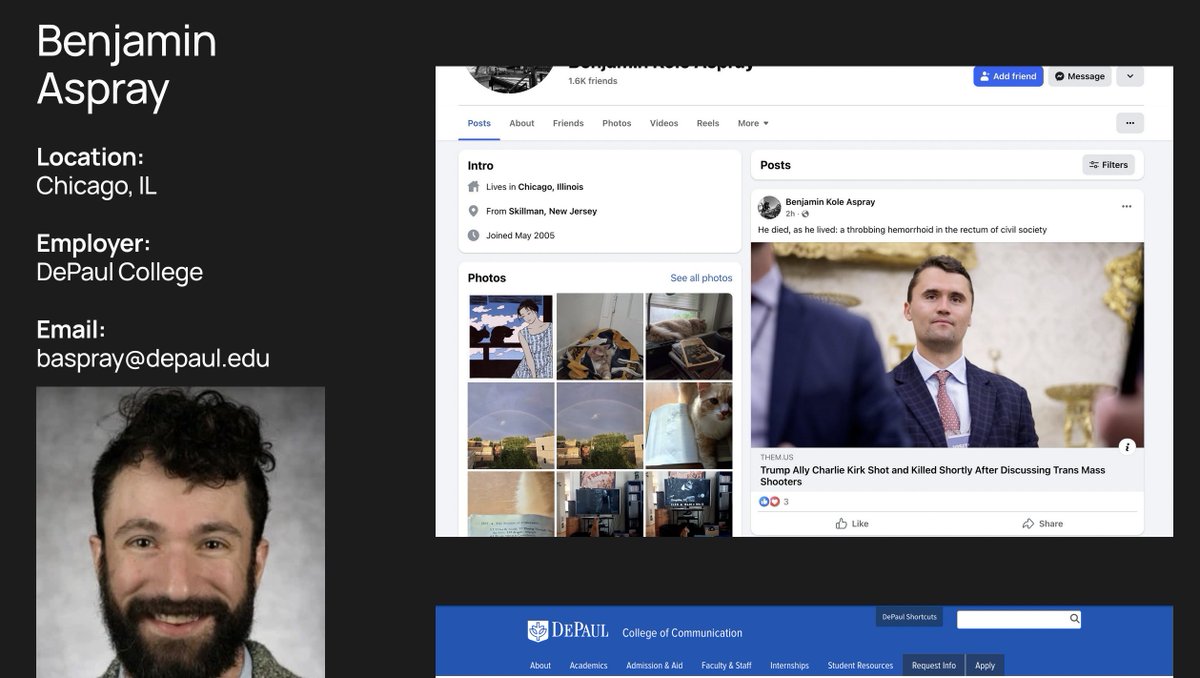Click the Share button under the post
The width and height of the screenshot is (1200, 678).
pos(1042,523)
